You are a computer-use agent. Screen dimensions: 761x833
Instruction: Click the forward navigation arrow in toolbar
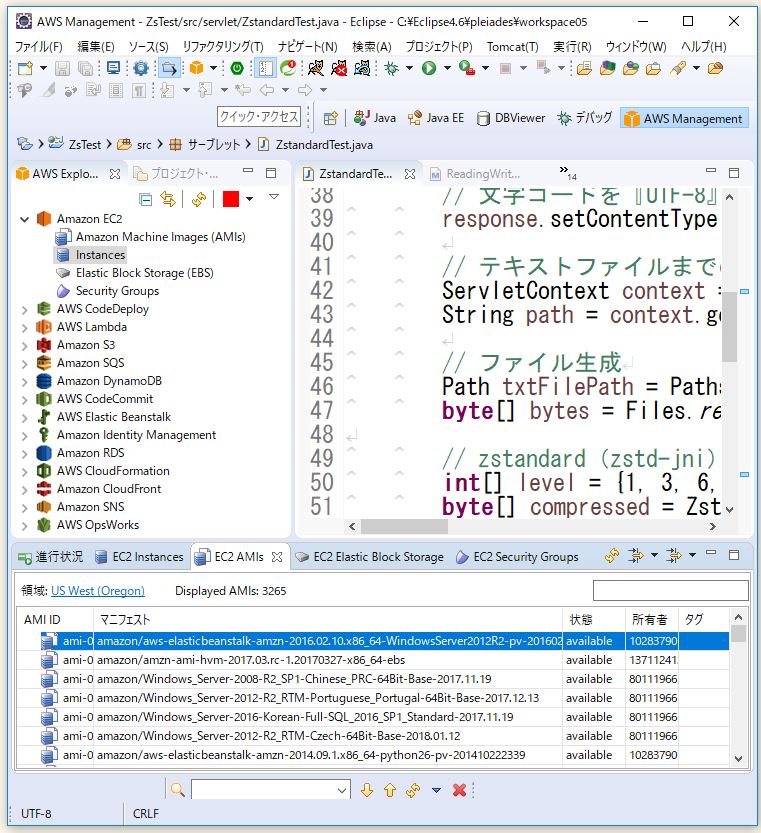305,90
